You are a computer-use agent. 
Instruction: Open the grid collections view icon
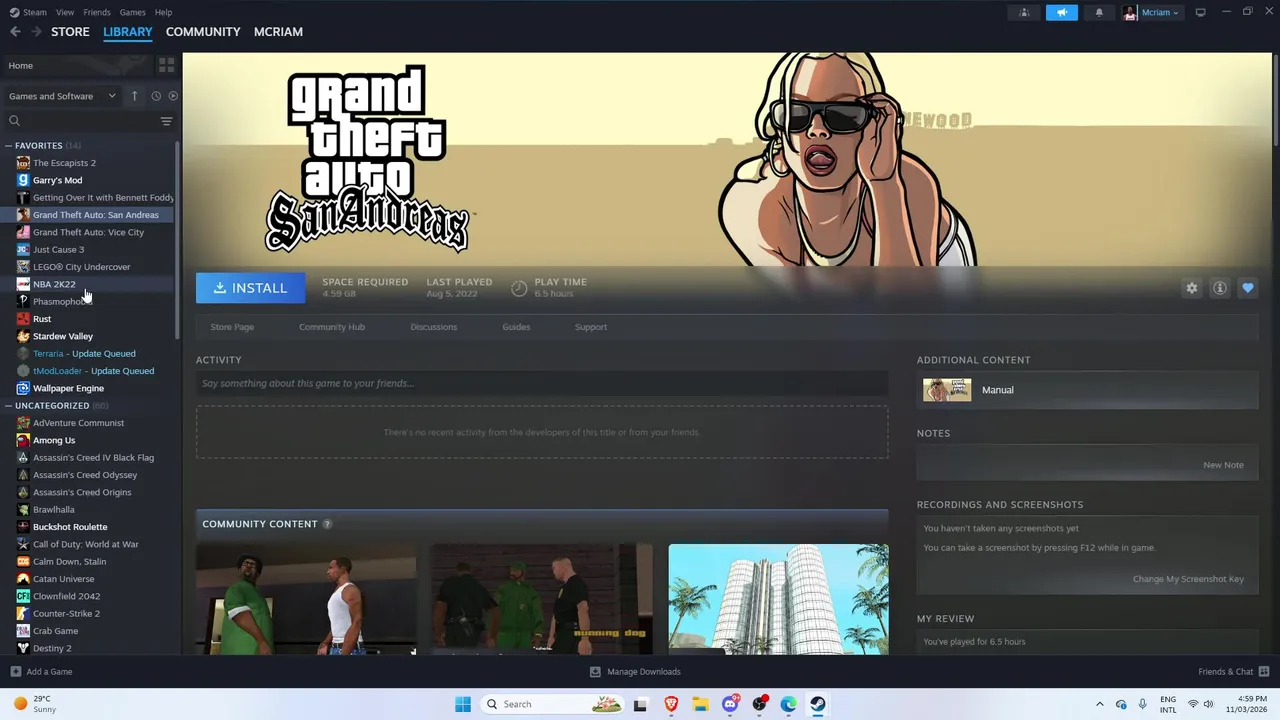(166, 65)
